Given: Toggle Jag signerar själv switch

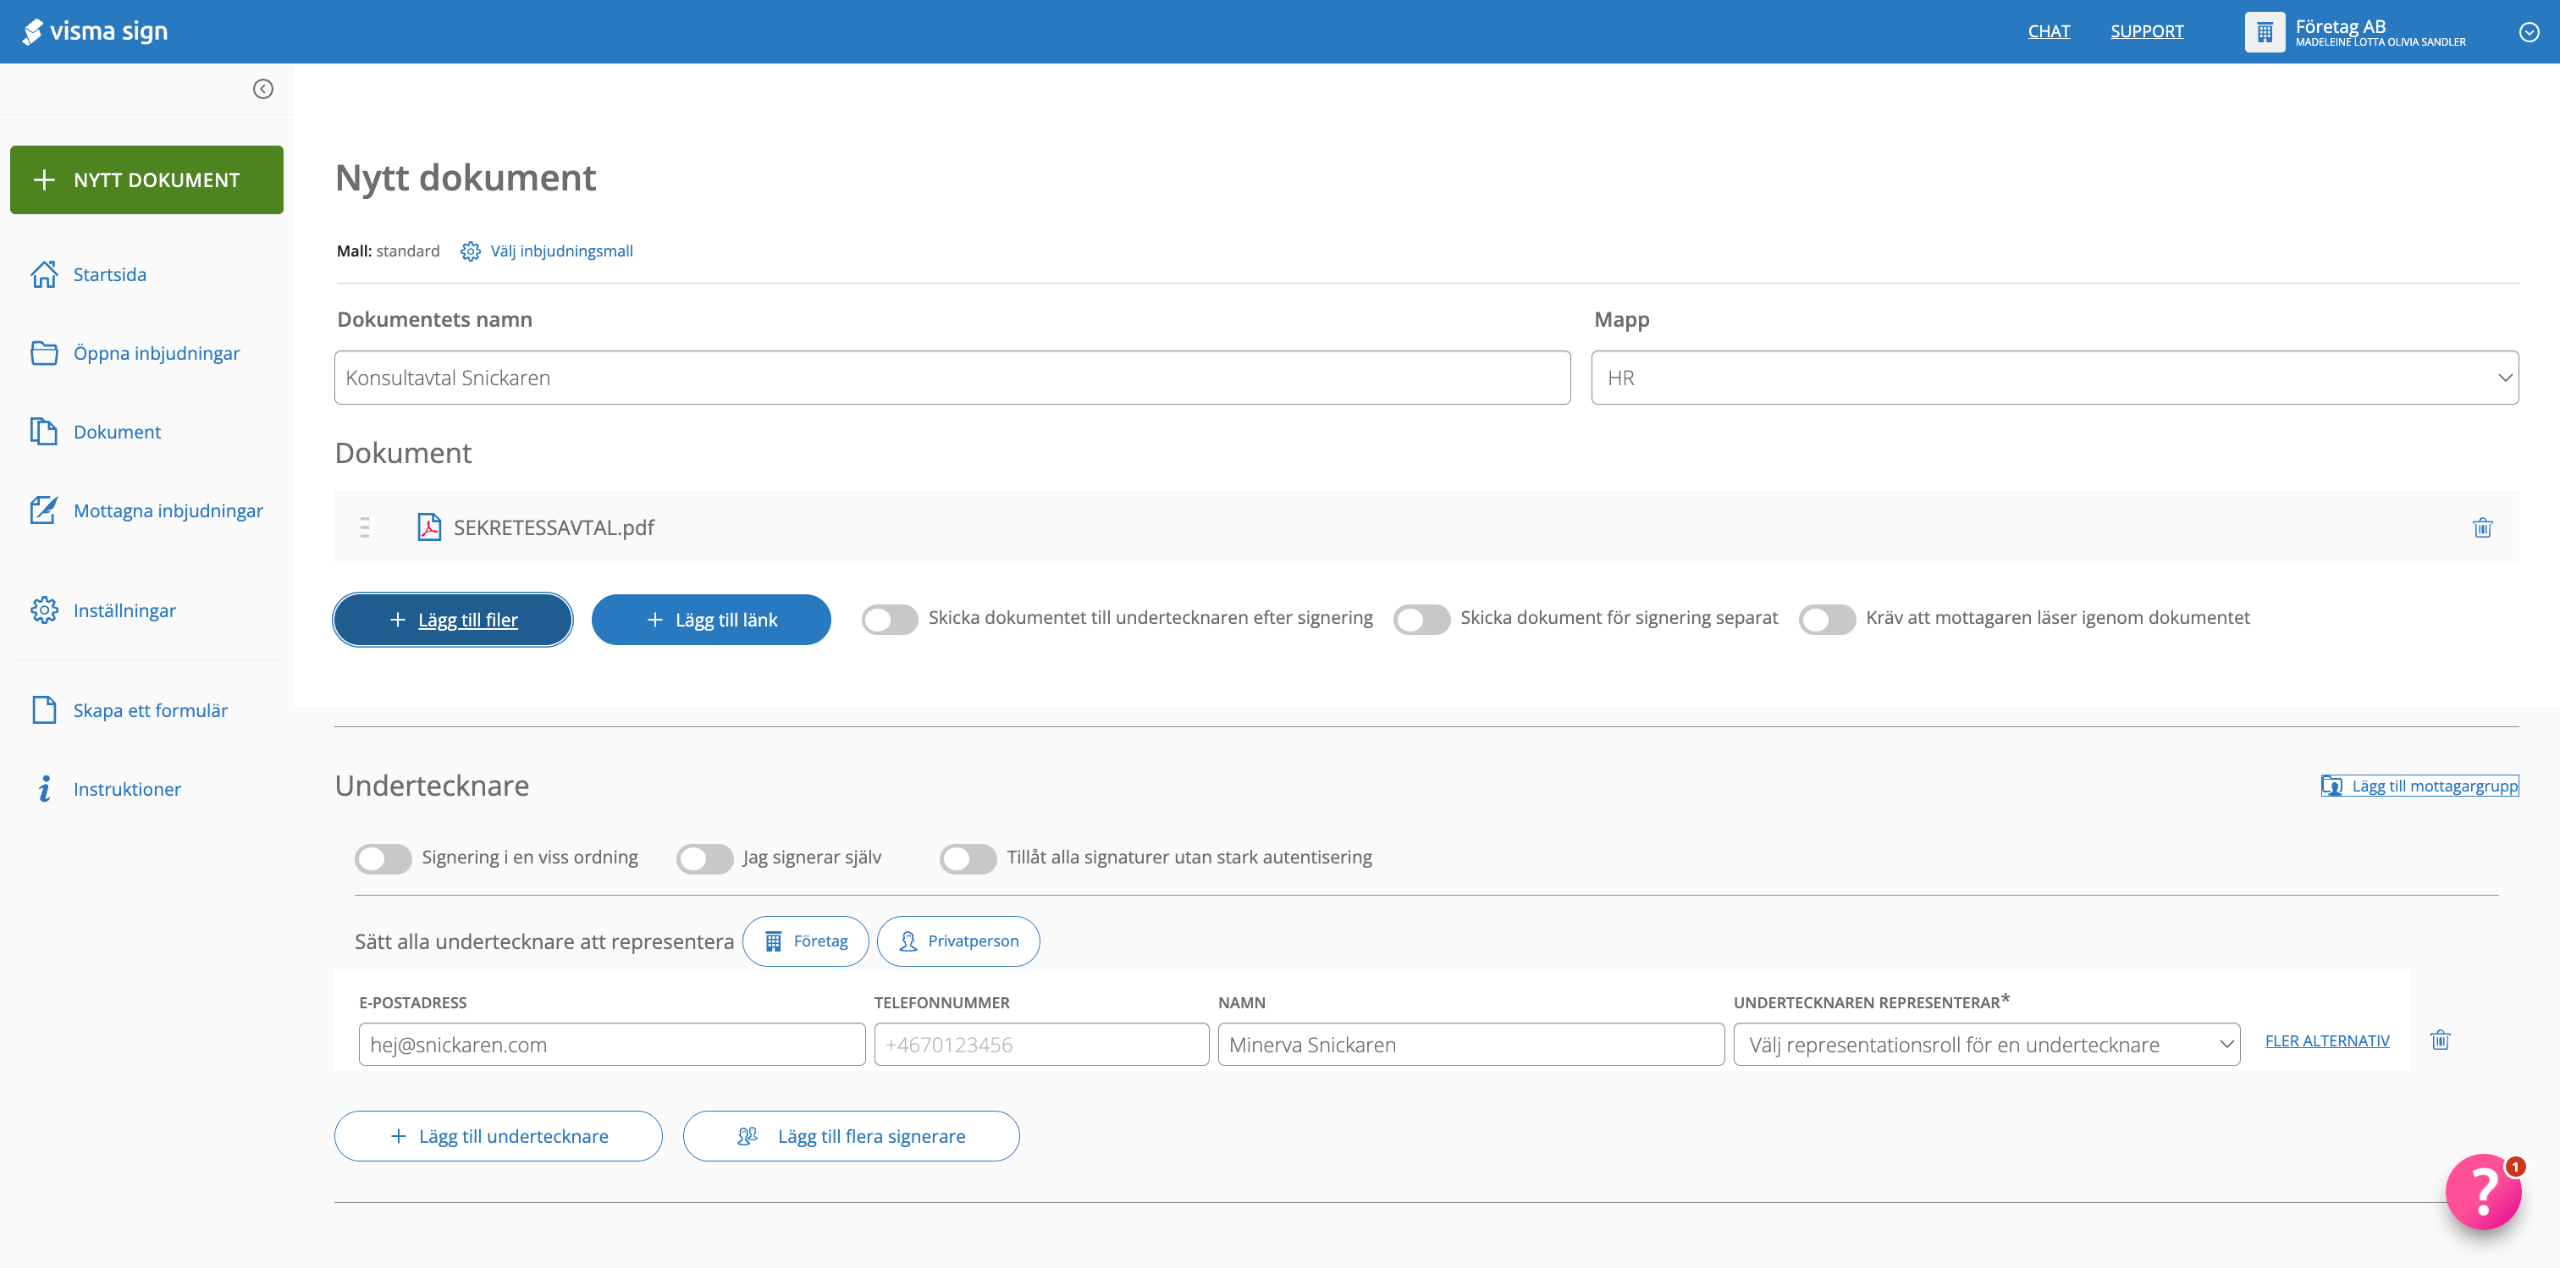Looking at the screenshot, I should point(705,858).
